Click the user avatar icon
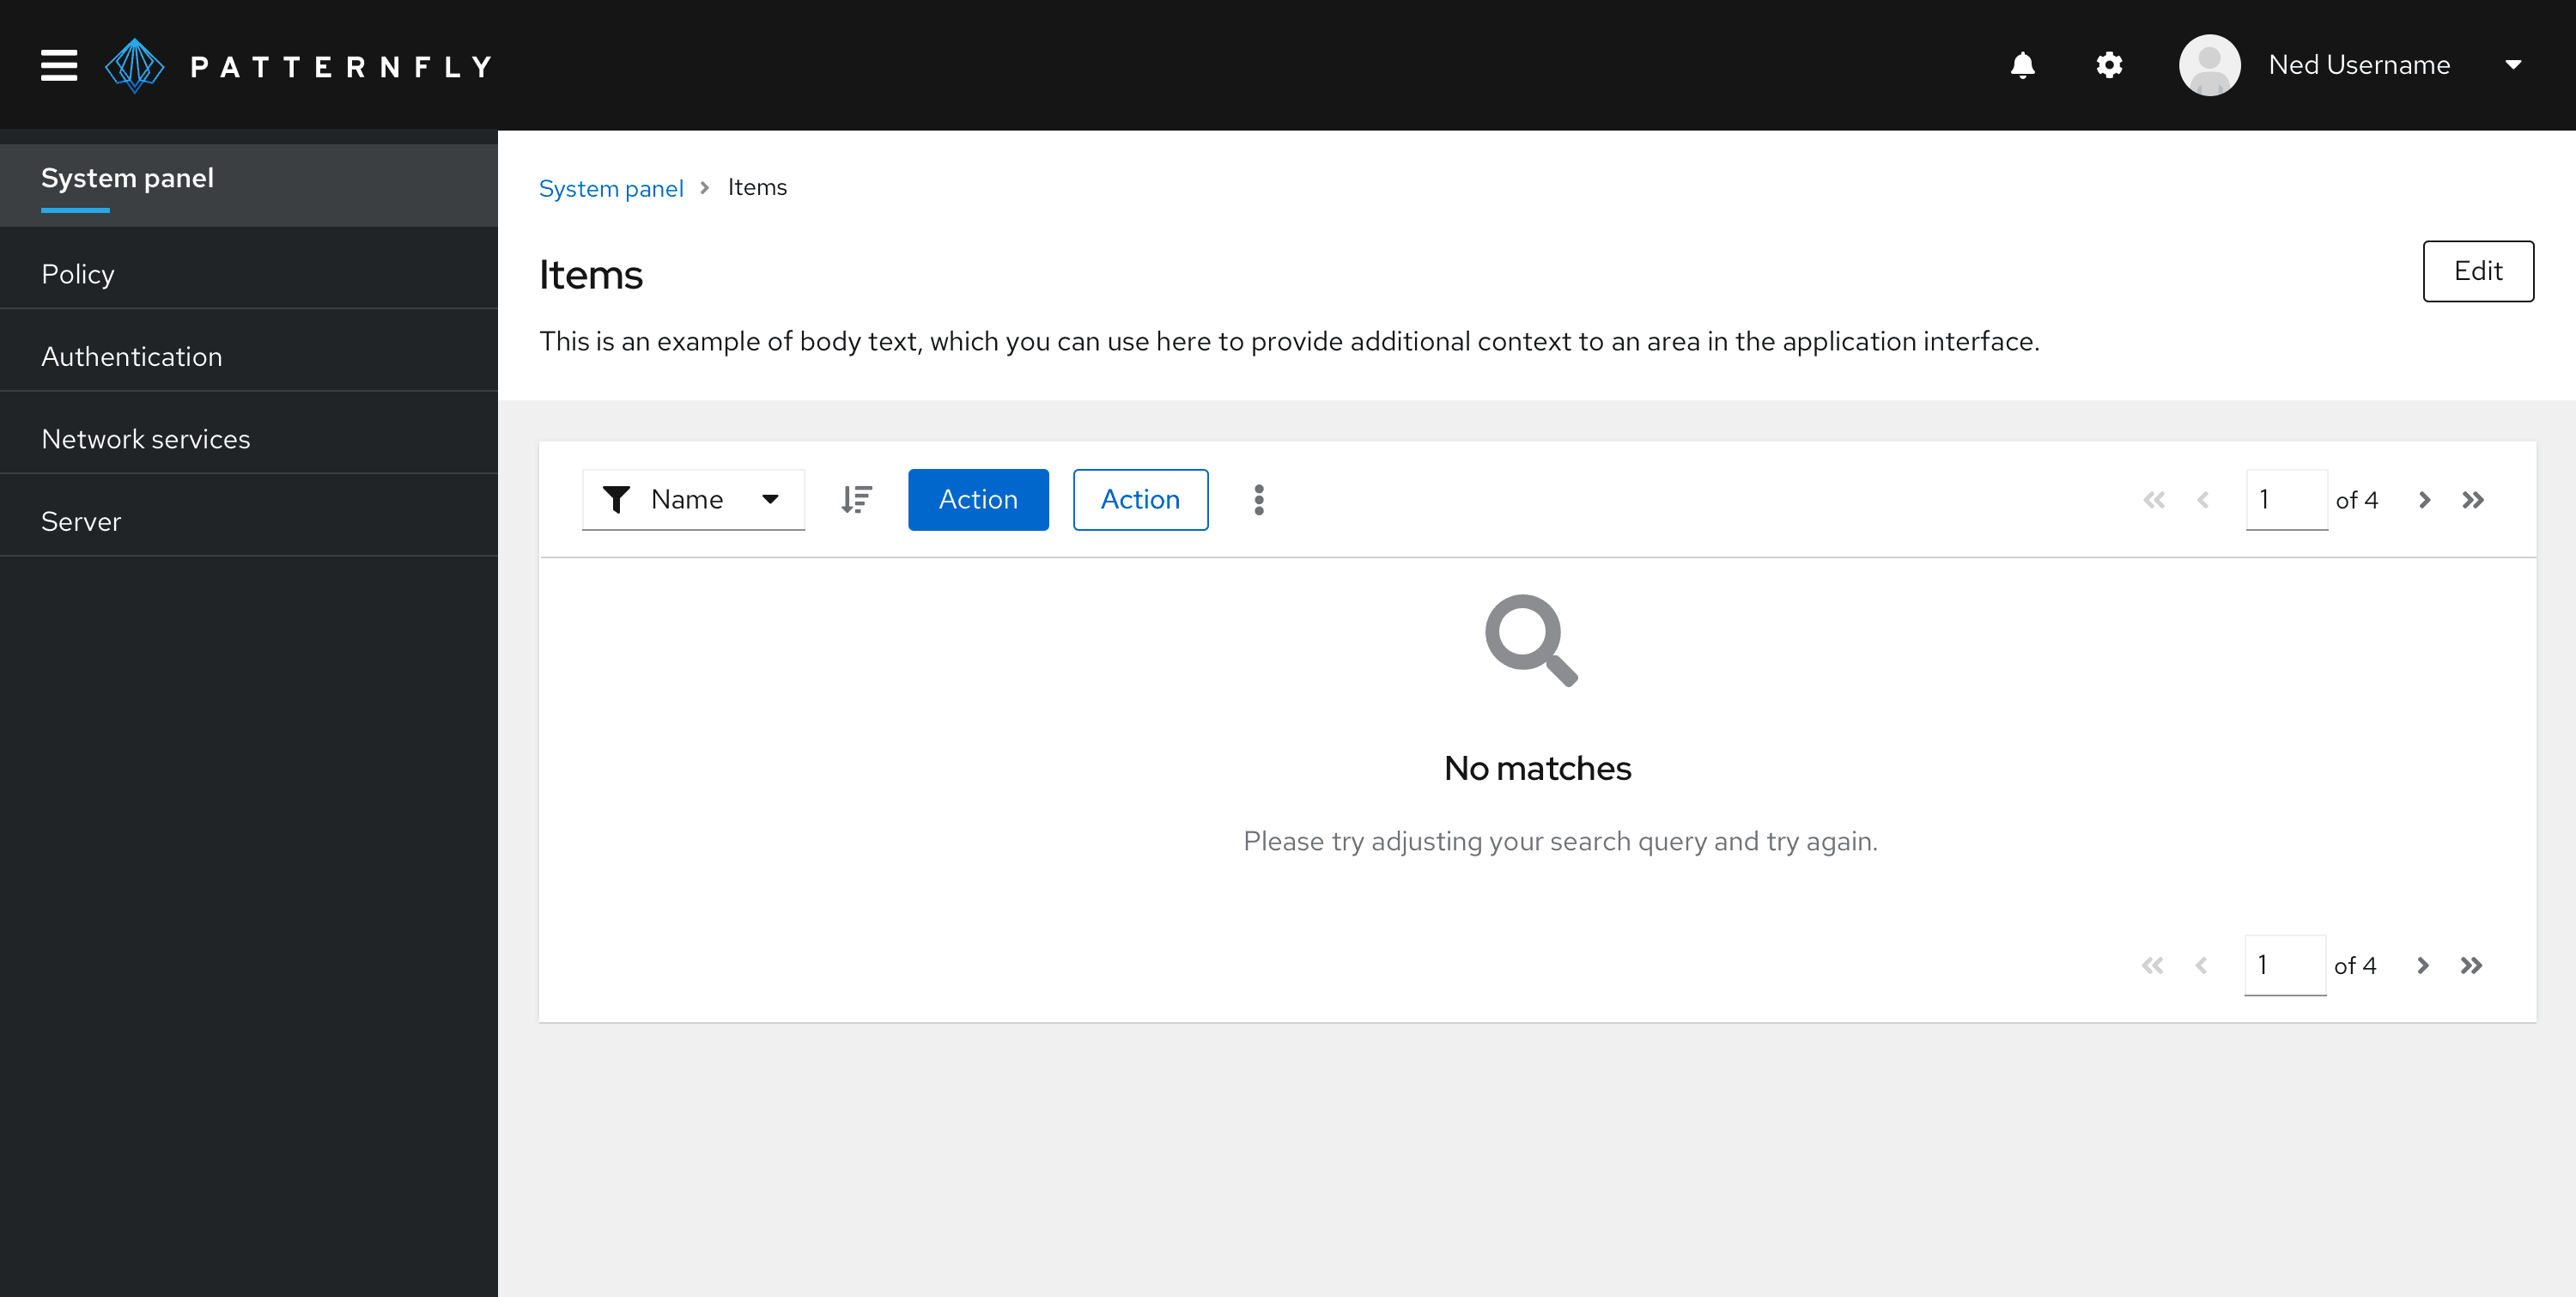This screenshot has height=1297, width=2576. (2210, 64)
